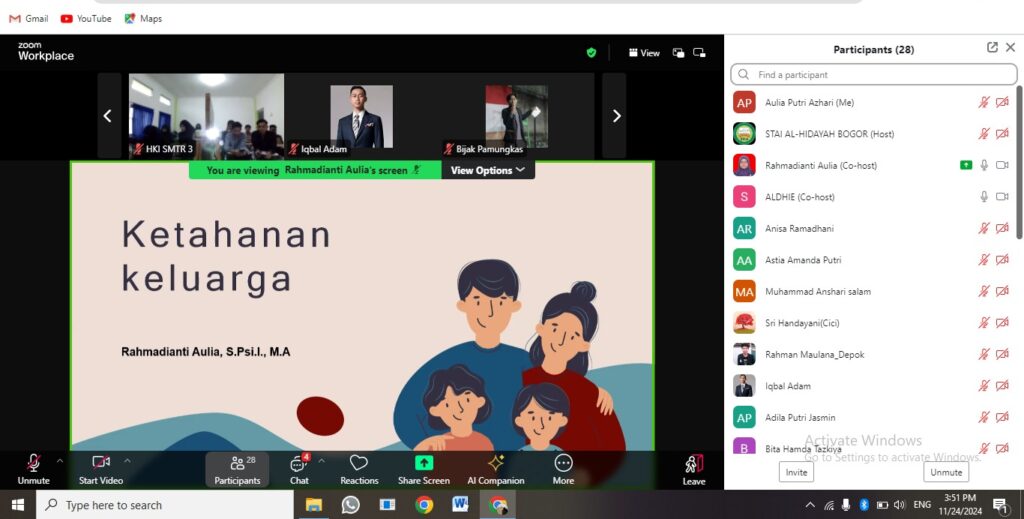
Task: Click the More options ellipsis icon
Action: coord(563,464)
